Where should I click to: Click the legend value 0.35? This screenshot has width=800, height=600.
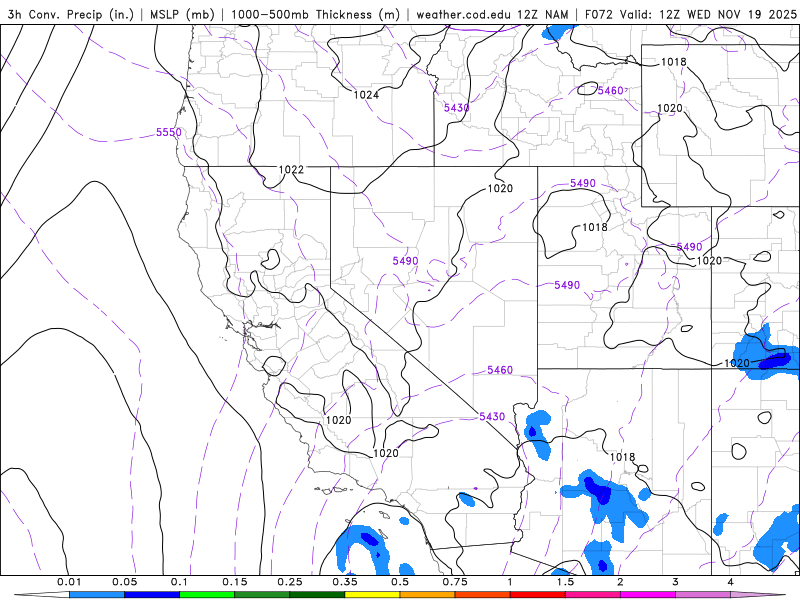pos(345,582)
